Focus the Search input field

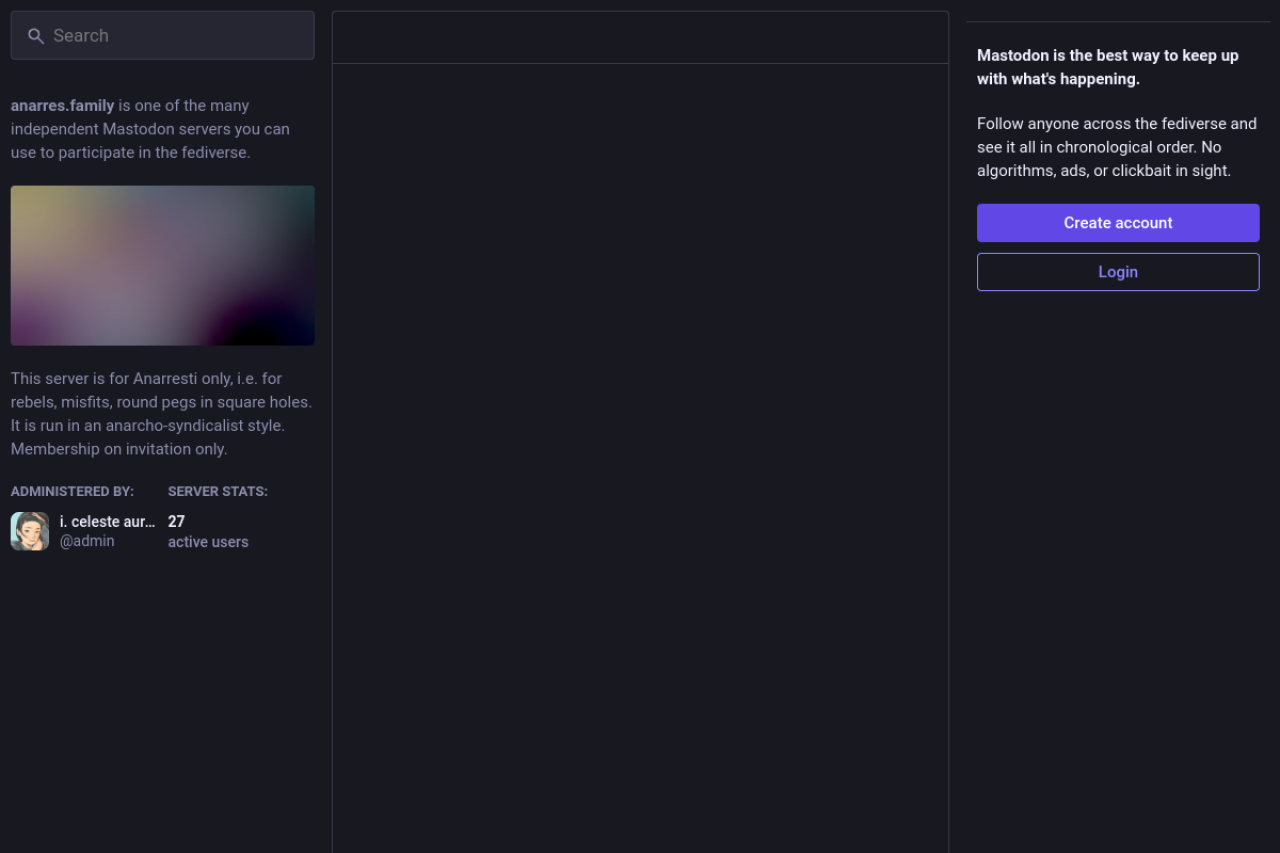pos(175,36)
